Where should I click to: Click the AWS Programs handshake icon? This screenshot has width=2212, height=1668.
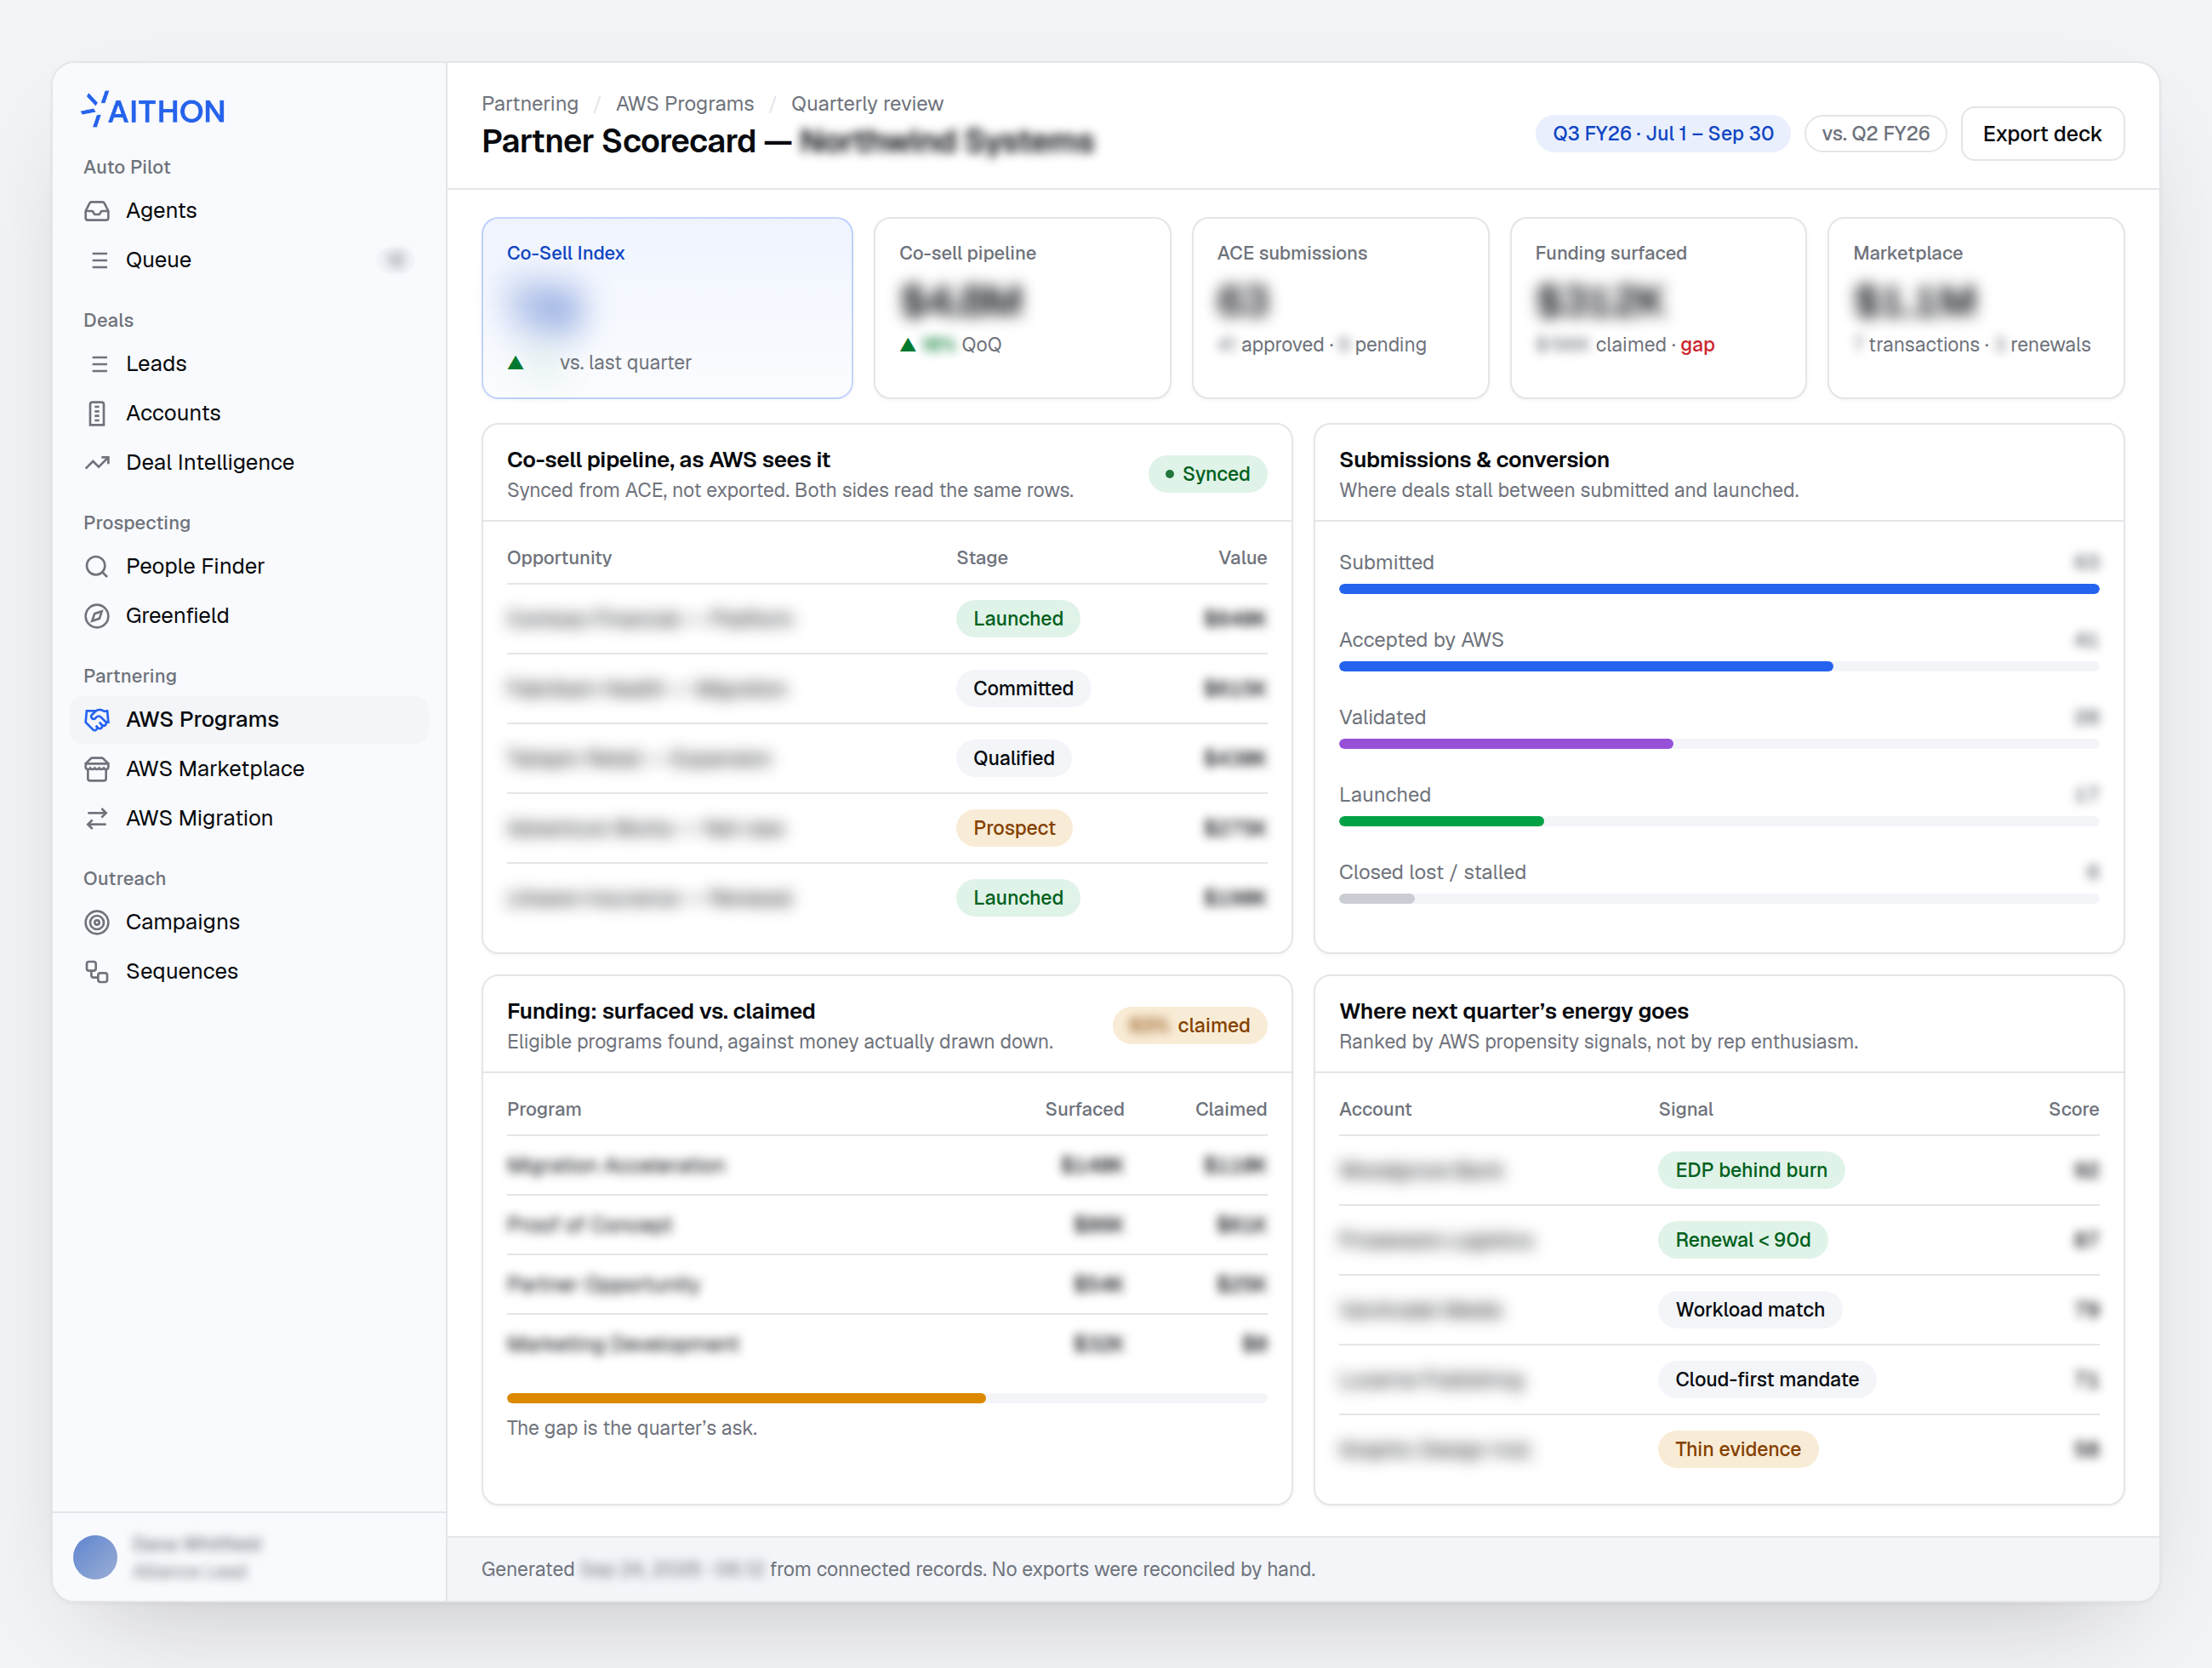[97, 720]
